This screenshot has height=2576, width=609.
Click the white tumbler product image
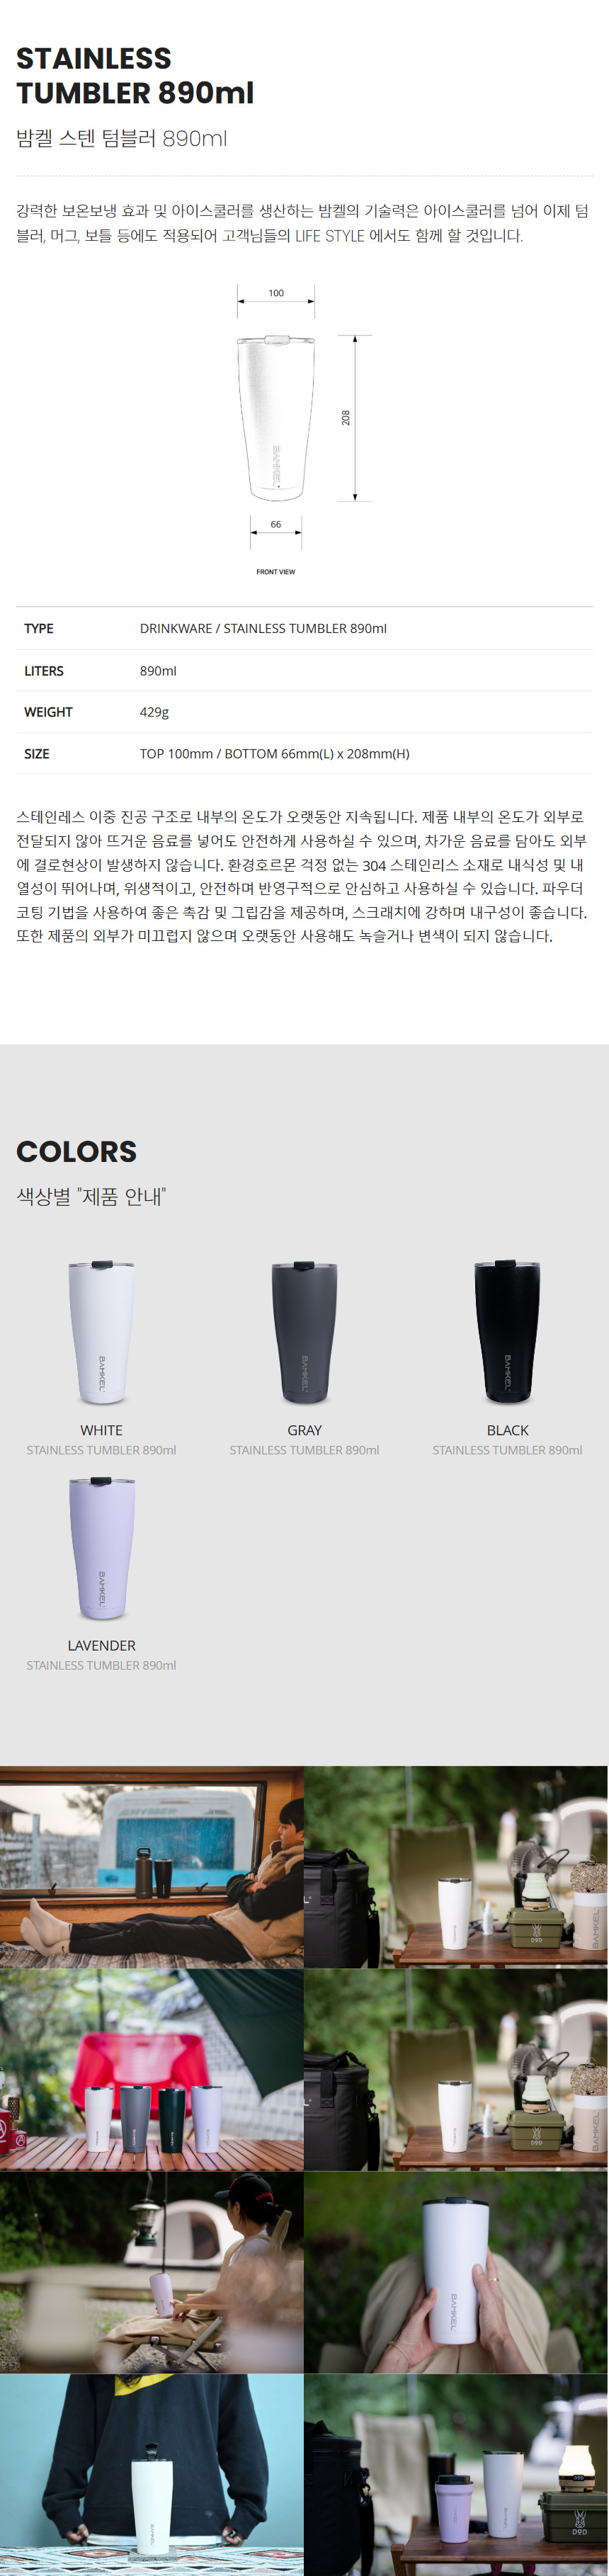pyautogui.click(x=101, y=1332)
